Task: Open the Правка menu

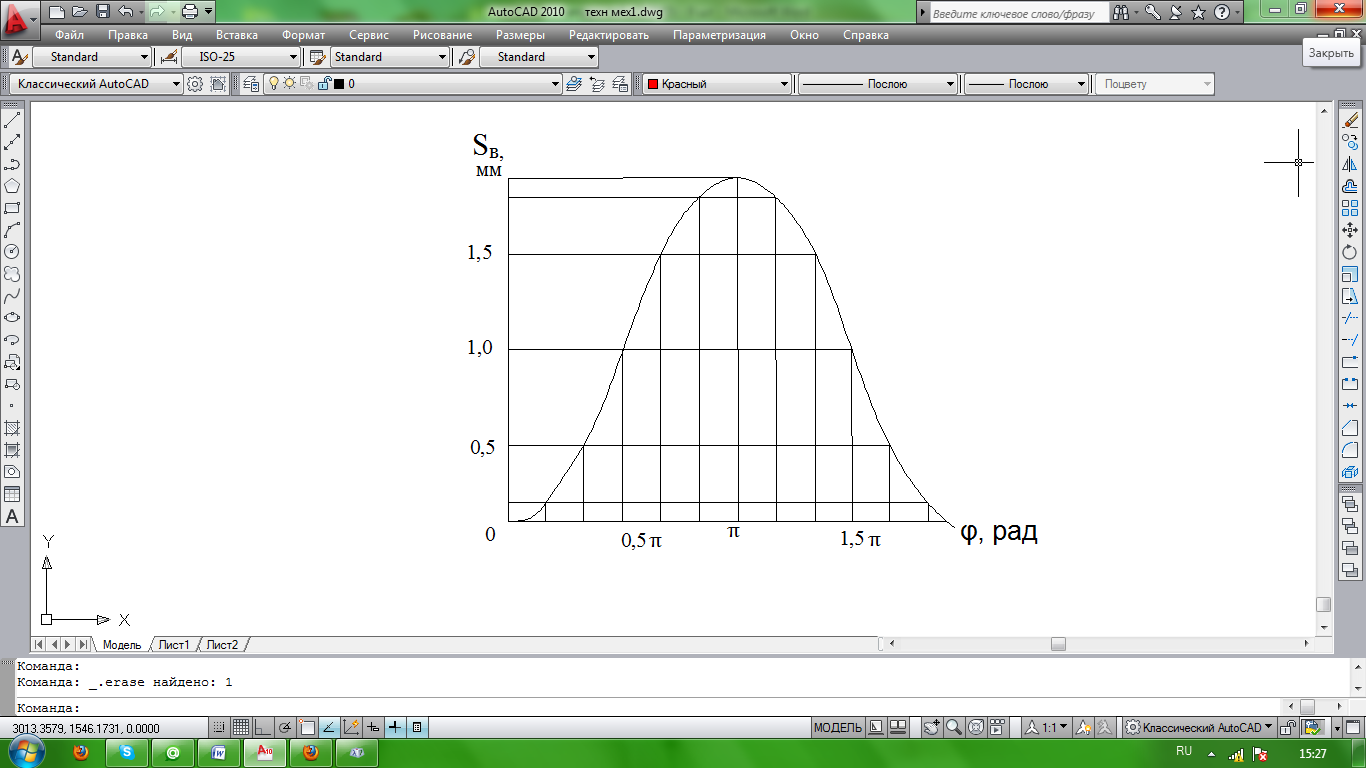Action: point(128,35)
